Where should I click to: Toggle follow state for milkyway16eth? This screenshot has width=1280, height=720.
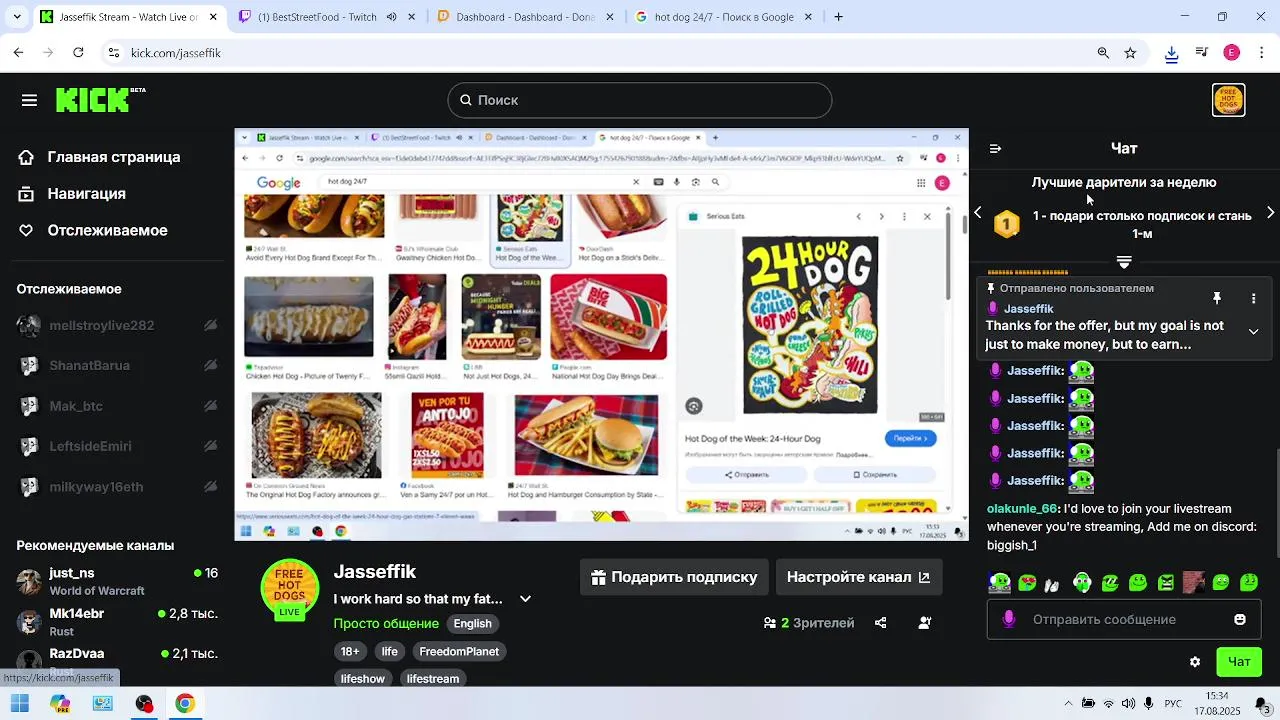pos(210,487)
